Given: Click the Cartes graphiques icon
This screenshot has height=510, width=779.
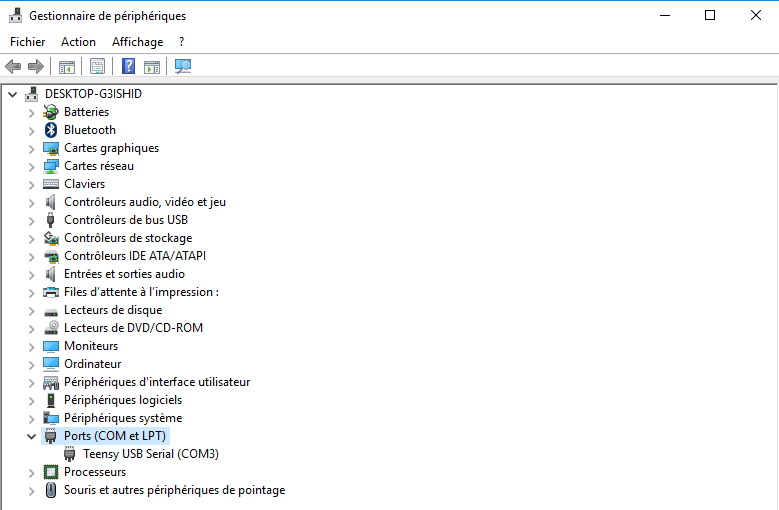Looking at the screenshot, I should coord(51,148).
